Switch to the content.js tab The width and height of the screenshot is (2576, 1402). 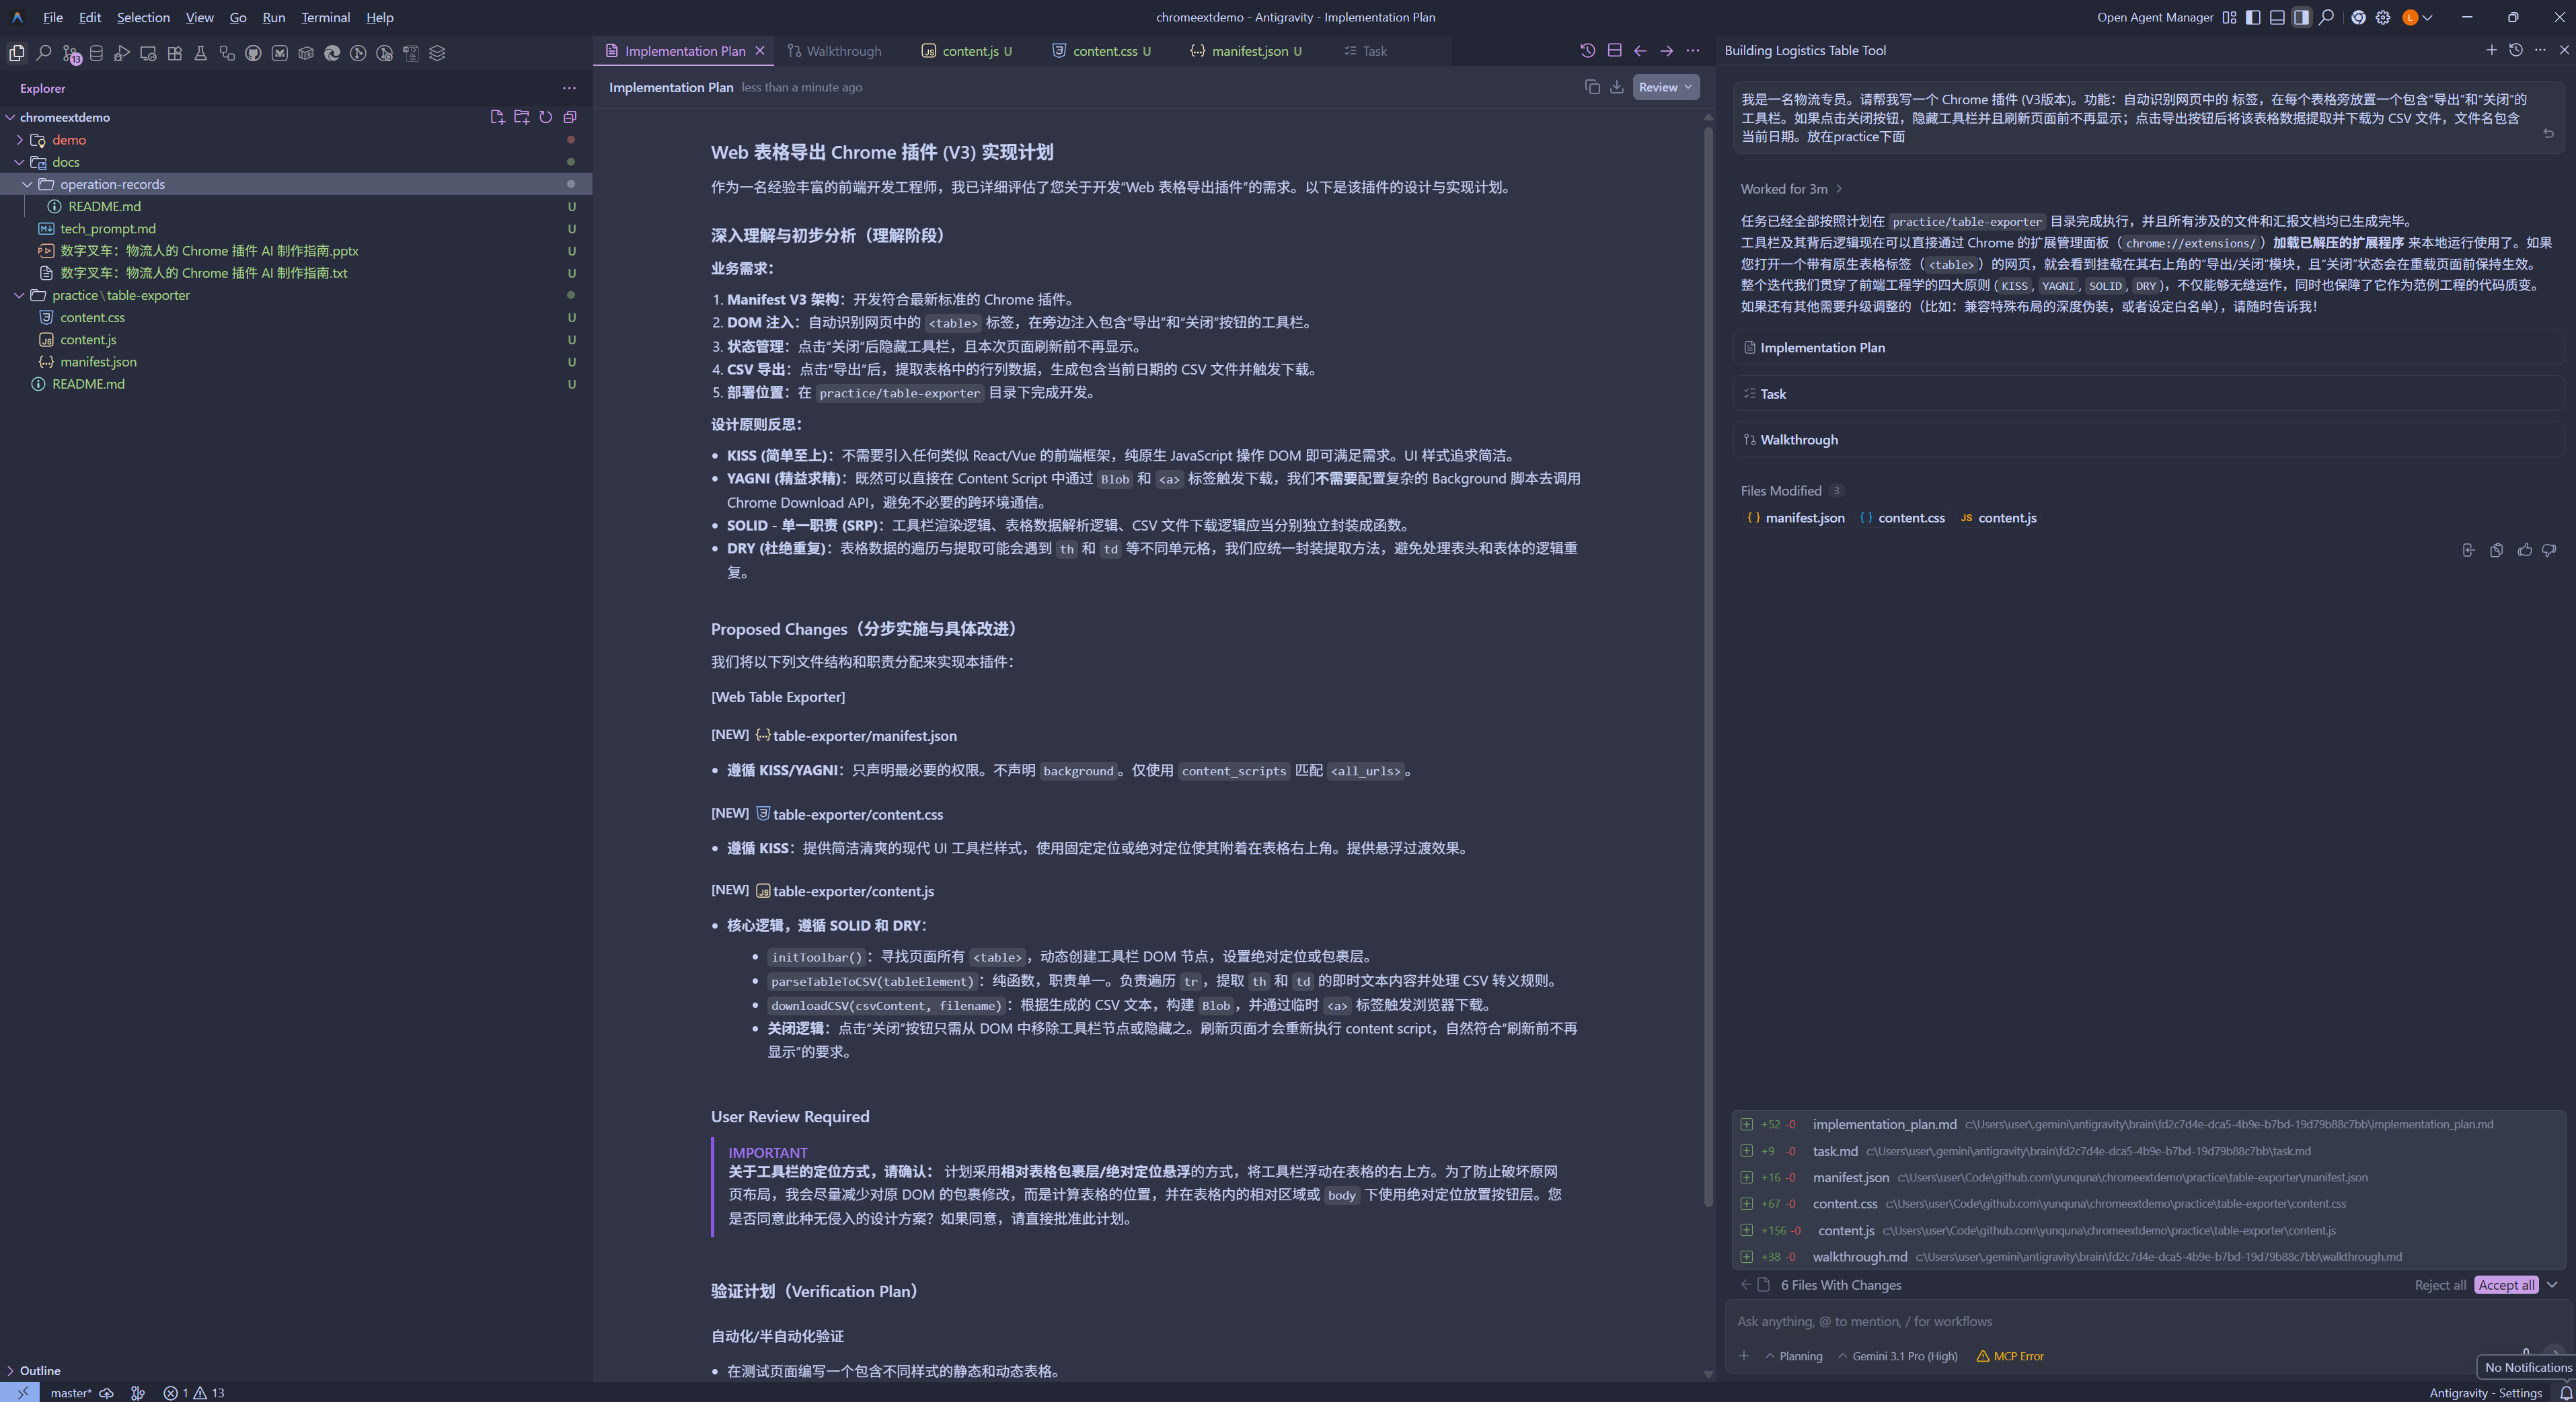pyautogui.click(x=969, y=51)
